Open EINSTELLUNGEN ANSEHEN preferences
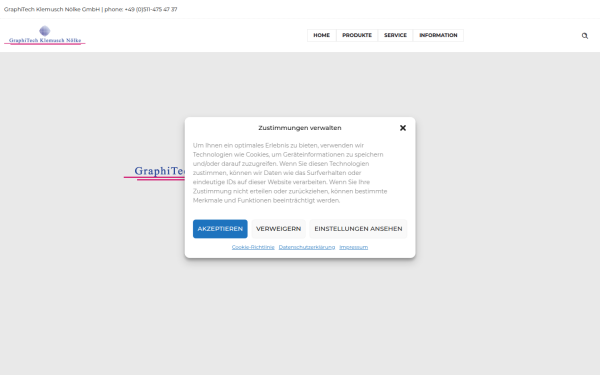Screen dimensions: 600x375 point(358,229)
